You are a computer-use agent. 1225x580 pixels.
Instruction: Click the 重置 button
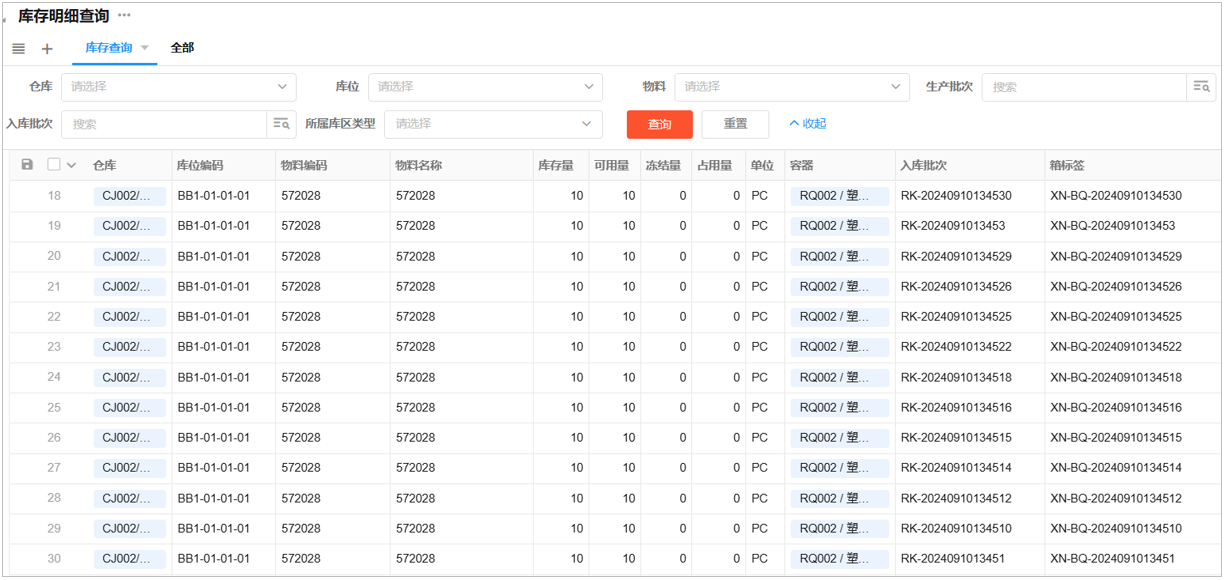pyautogui.click(x=735, y=124)
